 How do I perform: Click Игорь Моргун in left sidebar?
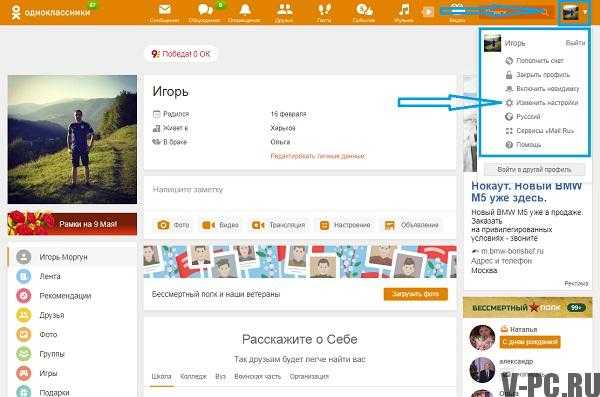click(x=64, y=257)
